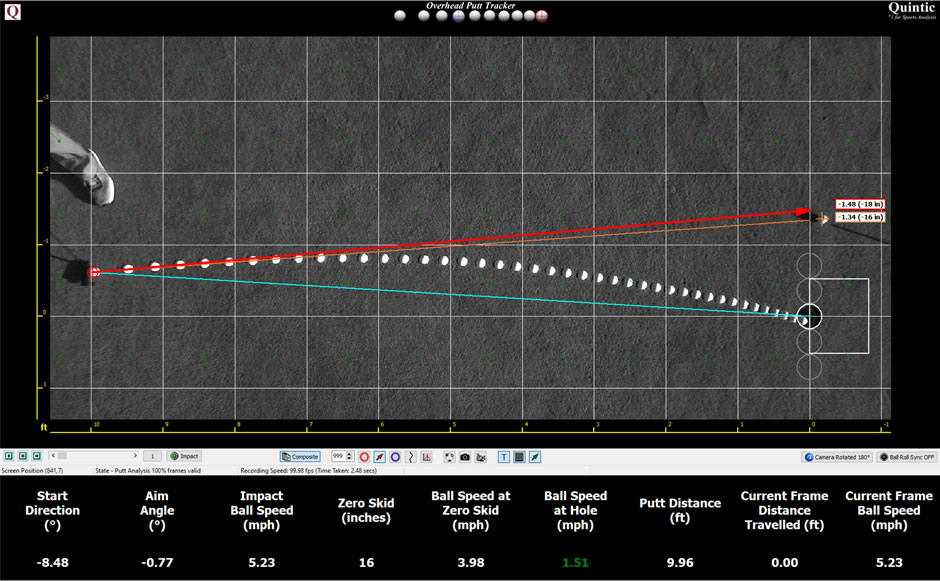The width and height of the screenshot is (940, 581).
Task: Click the green arrow icon in toolbar
Action: [x=535, y=457]
